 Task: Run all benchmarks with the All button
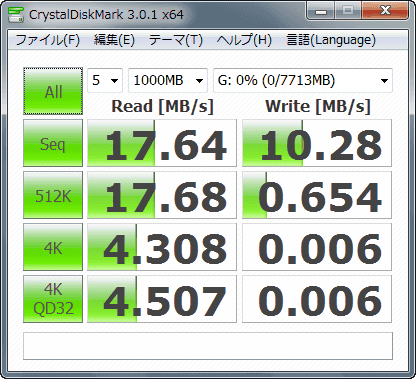(x=53, y=91)
